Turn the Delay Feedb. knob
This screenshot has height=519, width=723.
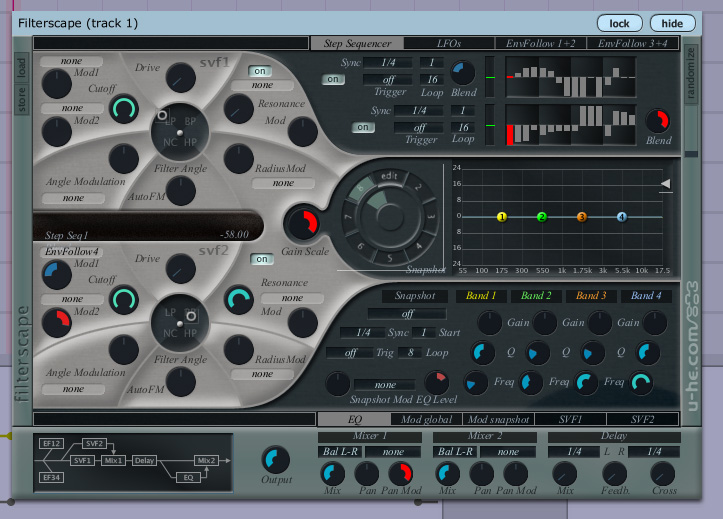615,474
